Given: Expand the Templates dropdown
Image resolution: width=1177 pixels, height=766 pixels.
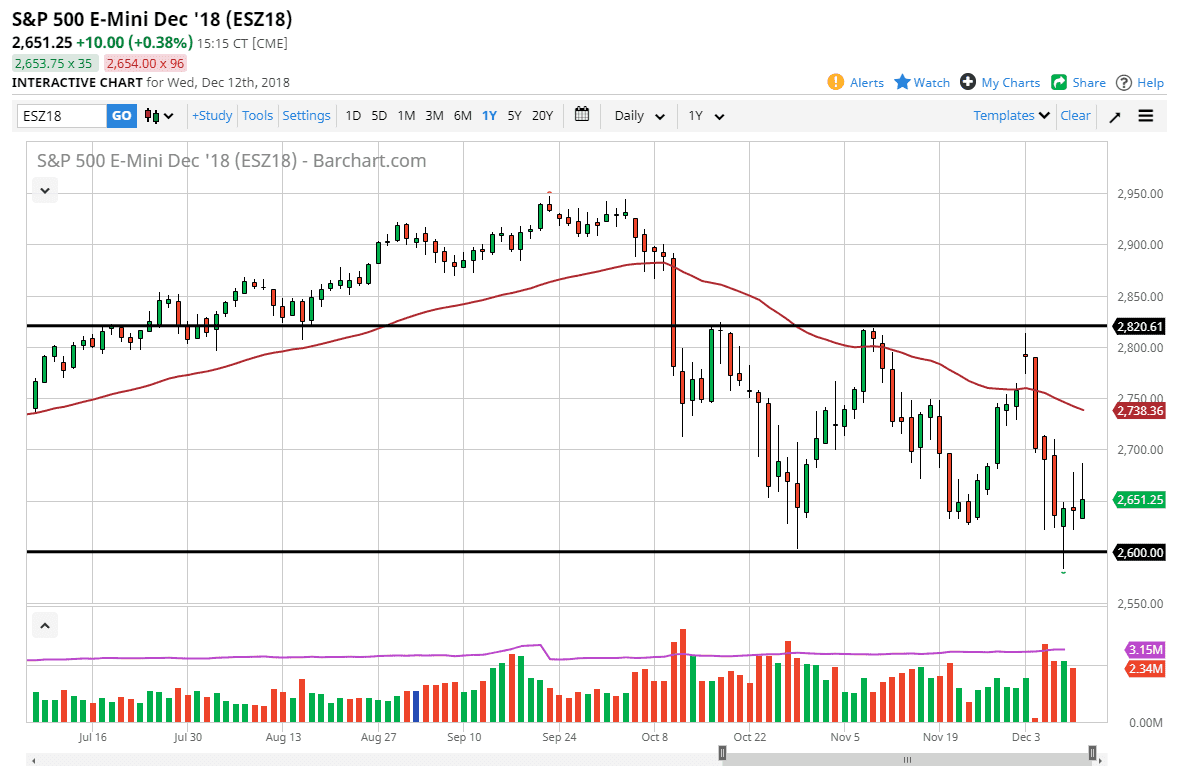Looking at the screenshot, I should pos(1010,115).
